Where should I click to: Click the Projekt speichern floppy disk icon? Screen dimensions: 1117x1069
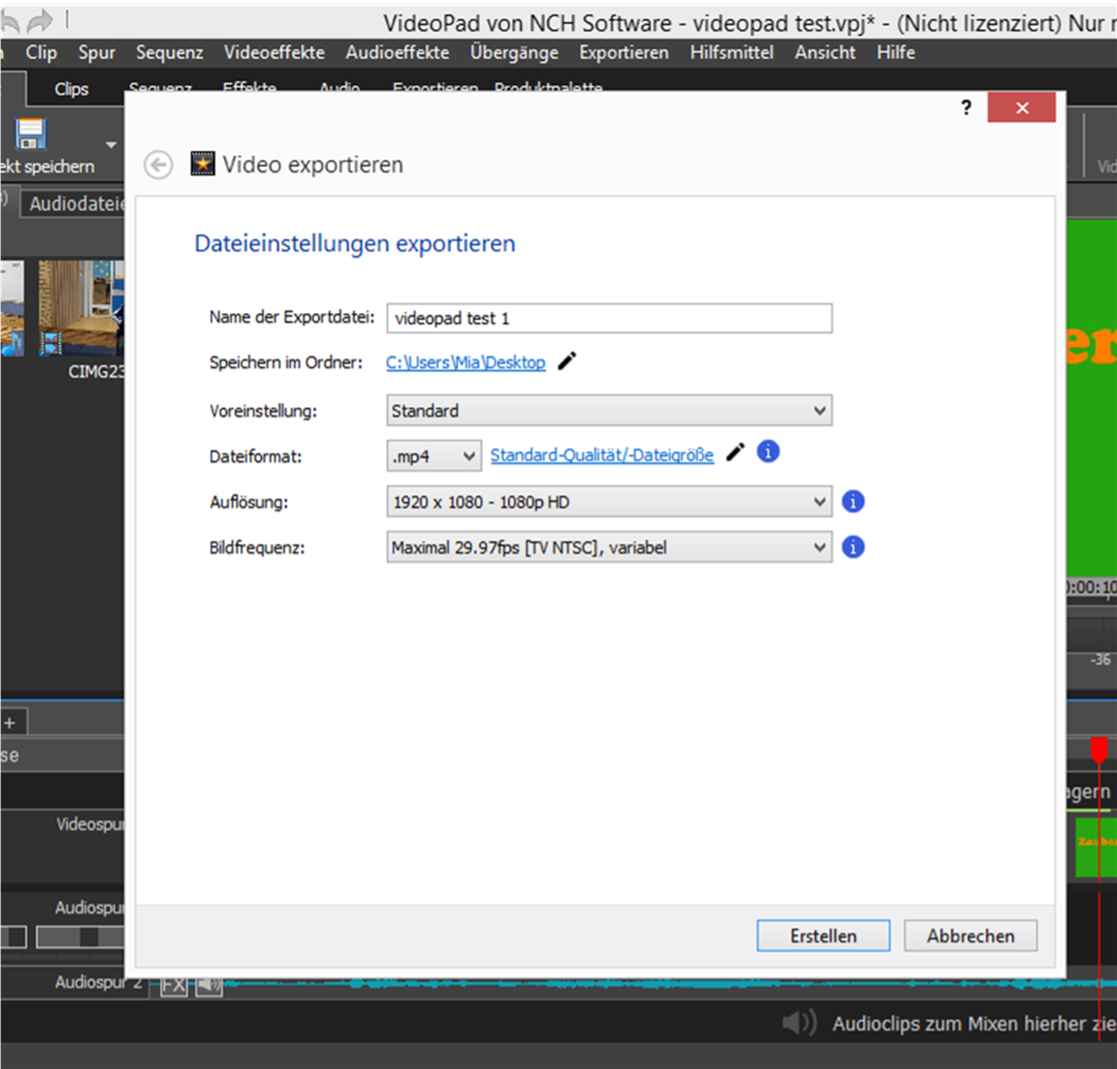[x=31, y=135]
